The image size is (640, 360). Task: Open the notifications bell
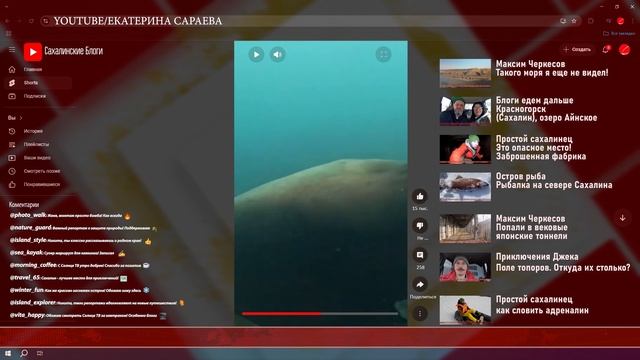pos(606,49)
